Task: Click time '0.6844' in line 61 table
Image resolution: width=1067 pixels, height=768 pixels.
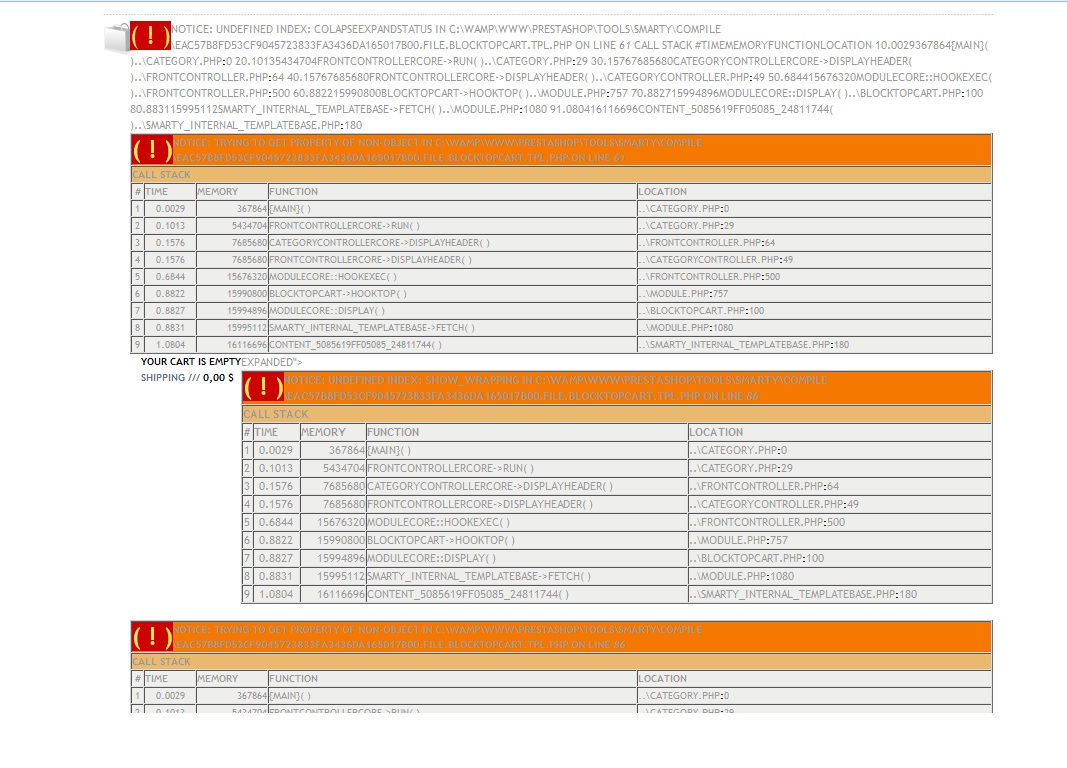Action: (x=170, y=277)
